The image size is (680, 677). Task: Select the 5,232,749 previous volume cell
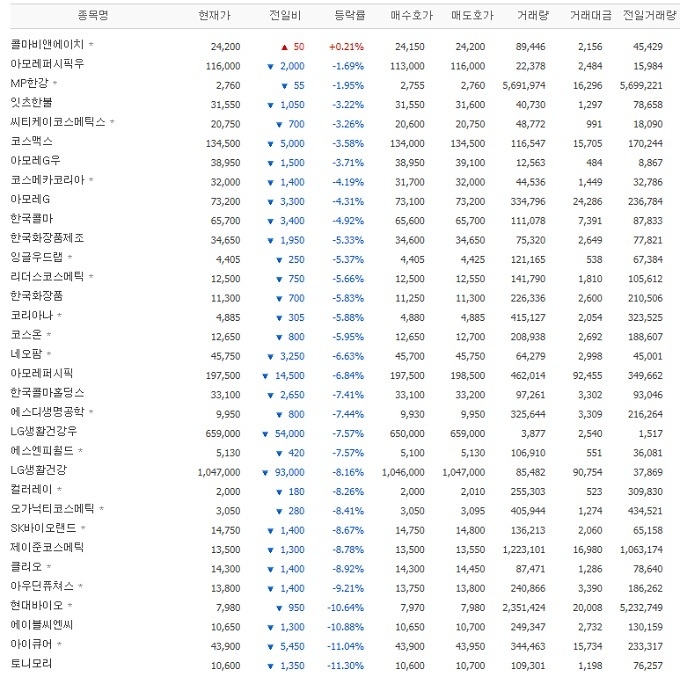pyautogui.click(x=641, y=608)
